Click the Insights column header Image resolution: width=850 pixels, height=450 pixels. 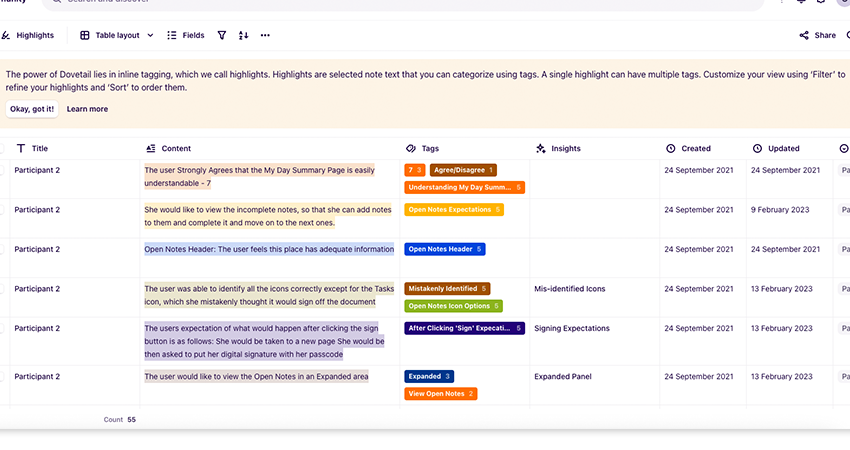click(565, 148)
